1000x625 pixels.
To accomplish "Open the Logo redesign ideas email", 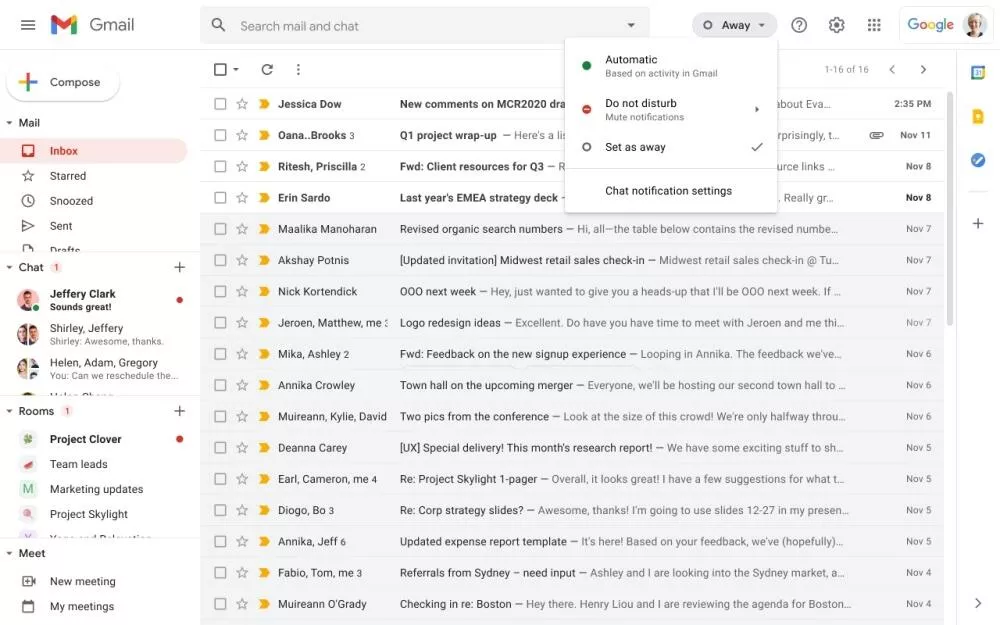I will [573, 323].
